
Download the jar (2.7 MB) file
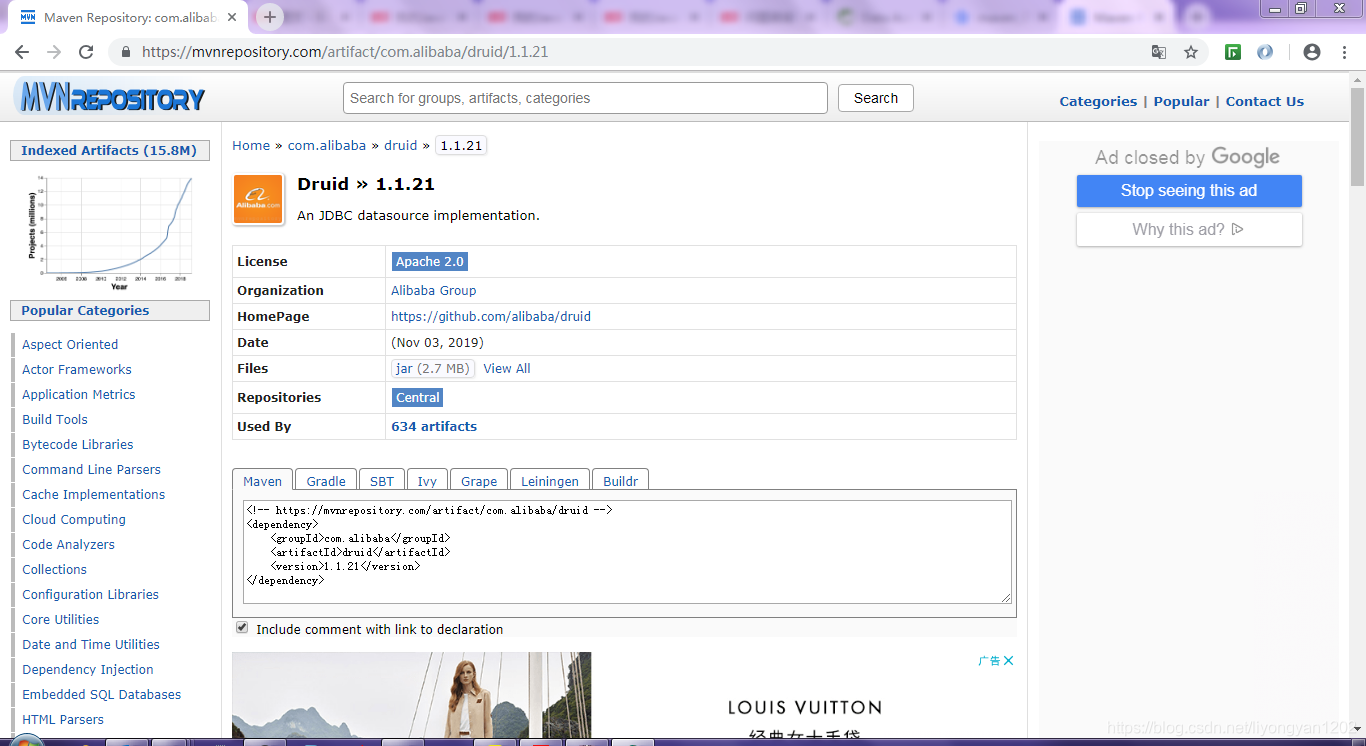pyautogui.click(x=433, y=368)
